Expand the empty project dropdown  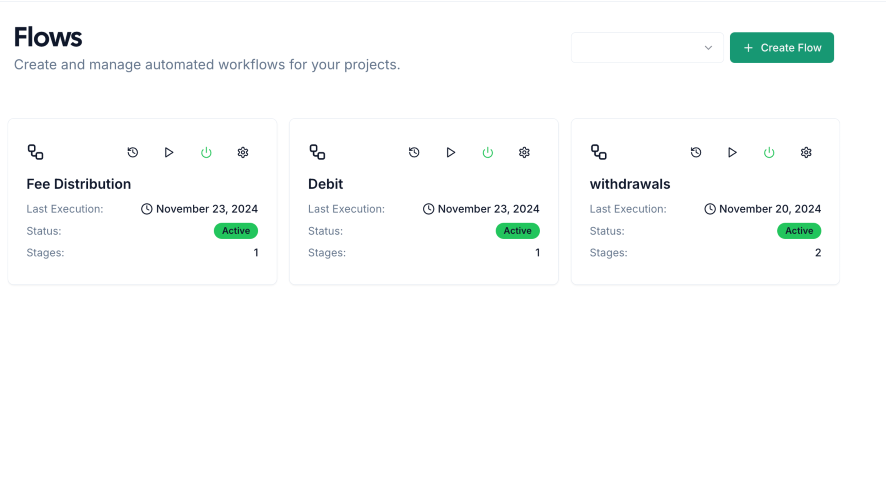pos(647,47)
